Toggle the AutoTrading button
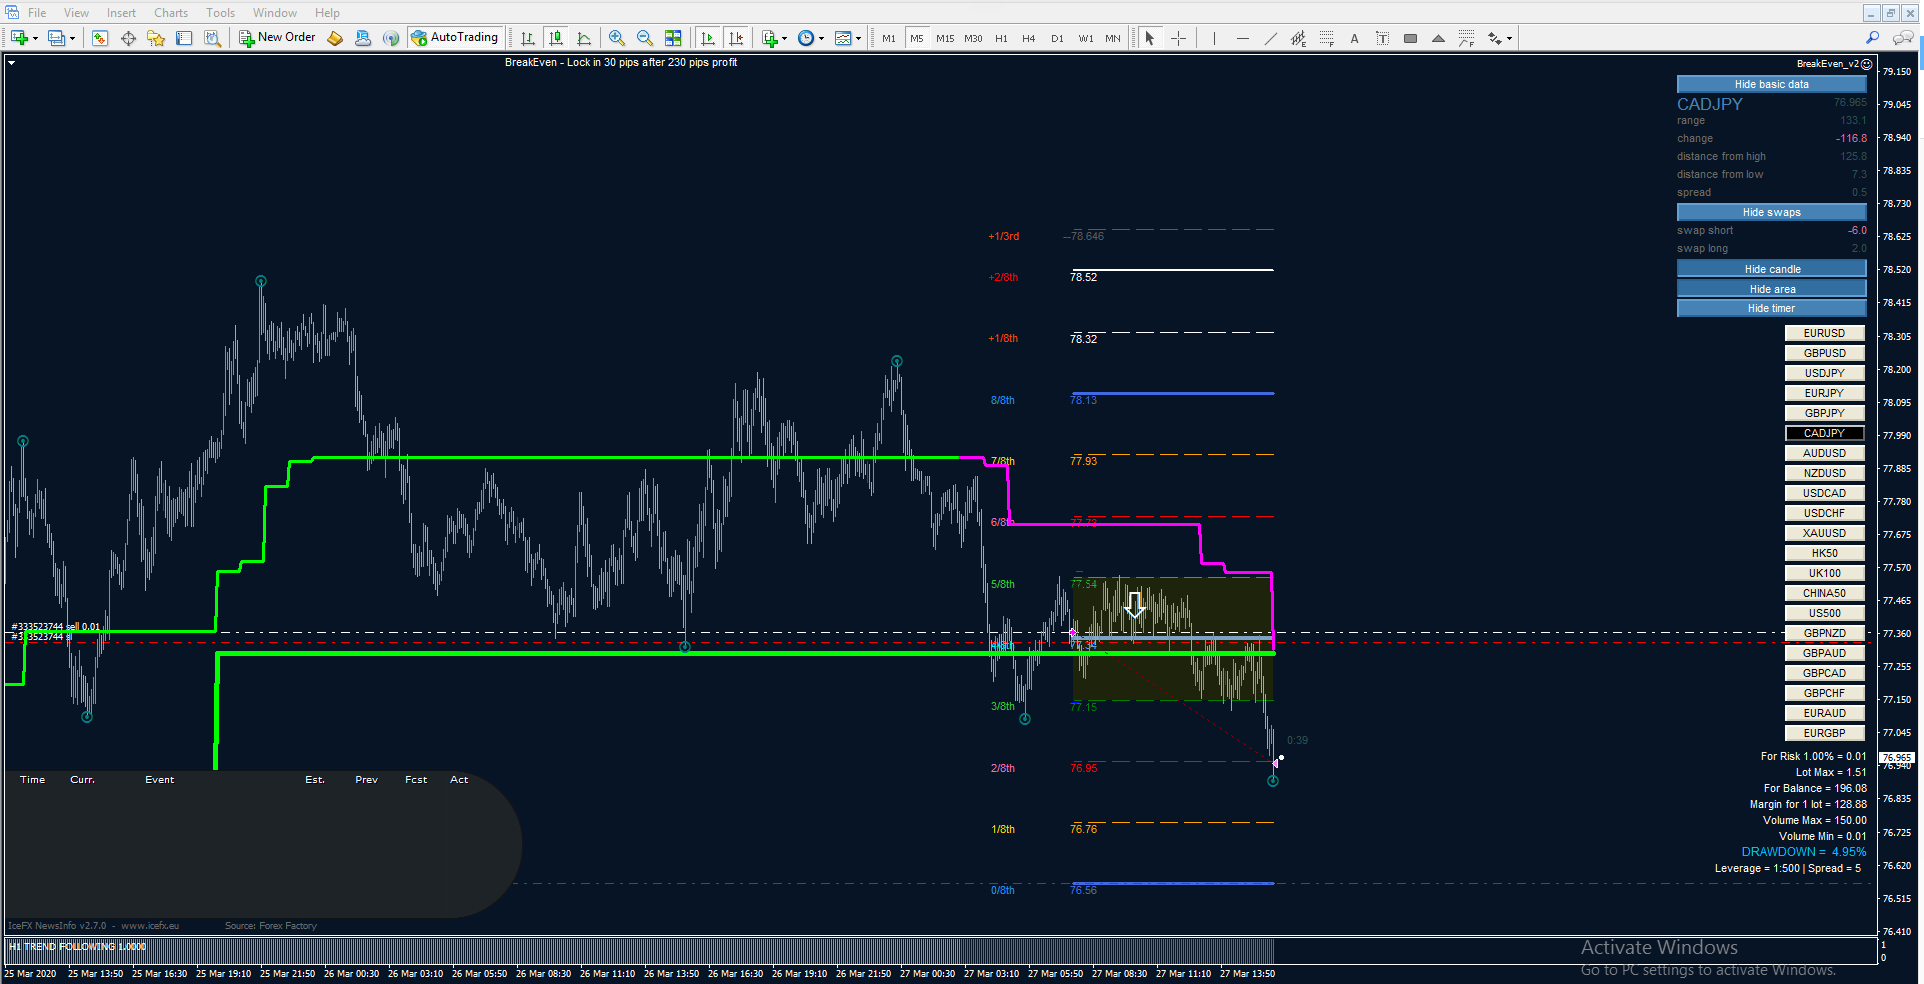Screen dimensions: 1924x984 [454, 38]
